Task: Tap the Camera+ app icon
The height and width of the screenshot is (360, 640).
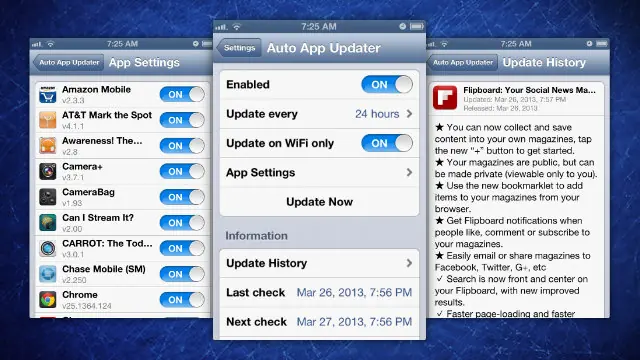Action: (48, 171)
